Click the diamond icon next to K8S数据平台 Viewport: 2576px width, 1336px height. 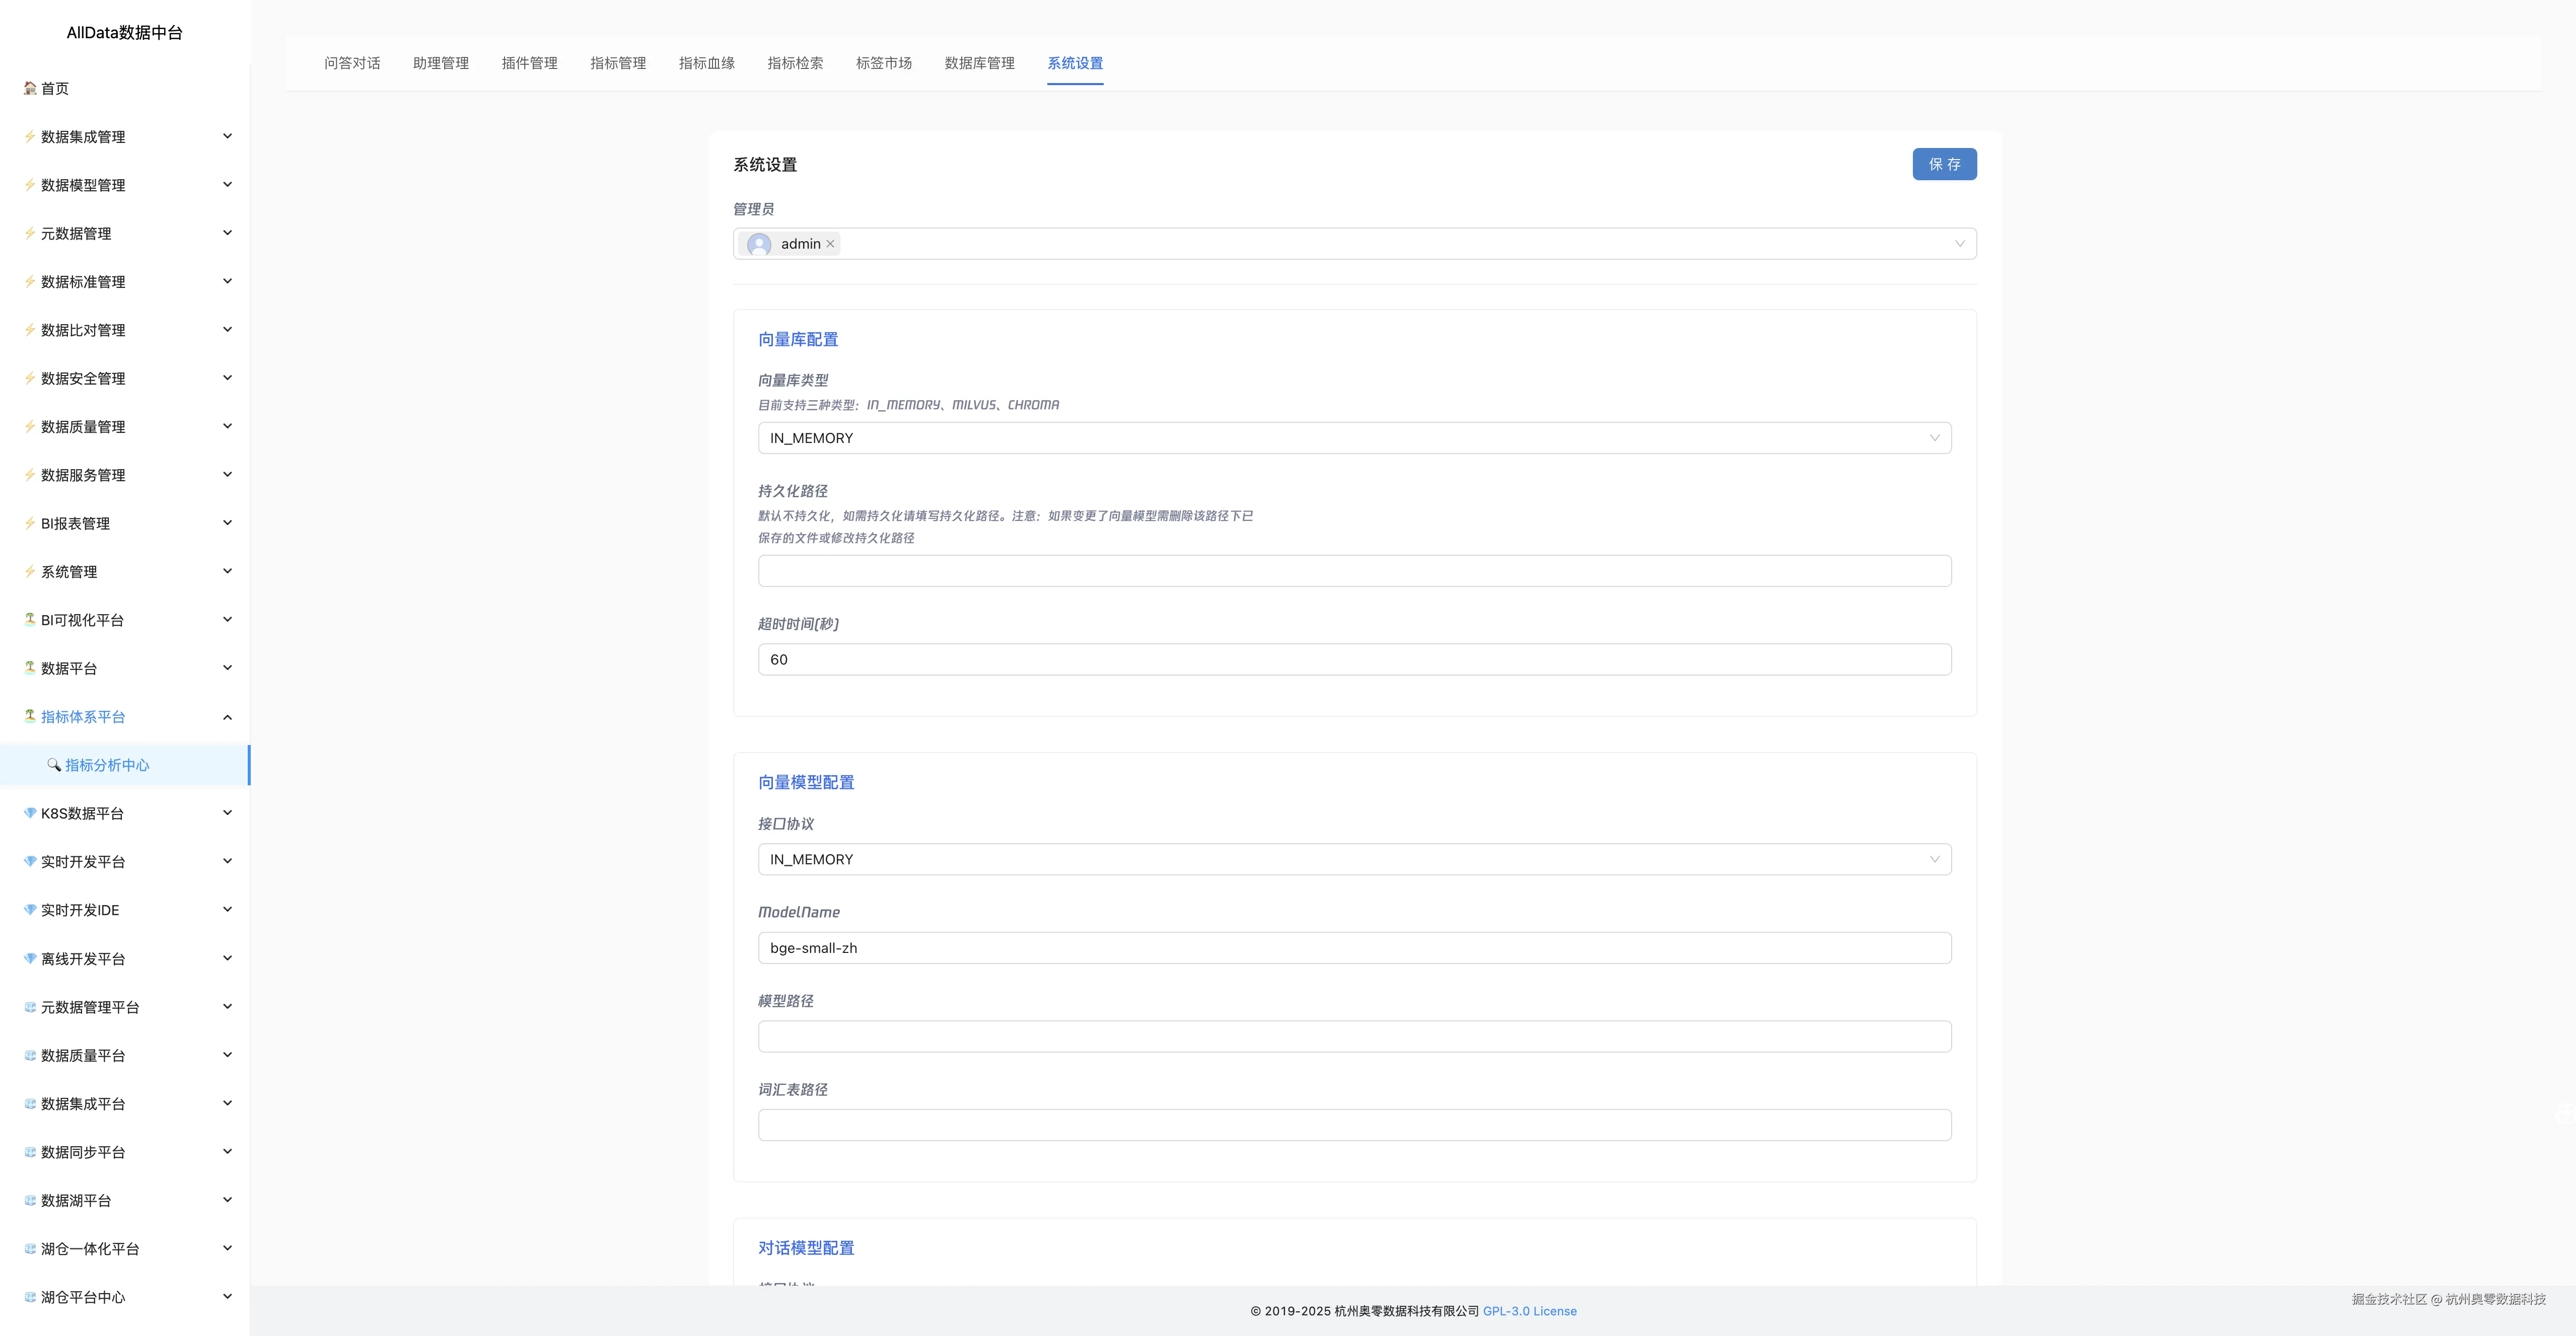tap(30, 813)
